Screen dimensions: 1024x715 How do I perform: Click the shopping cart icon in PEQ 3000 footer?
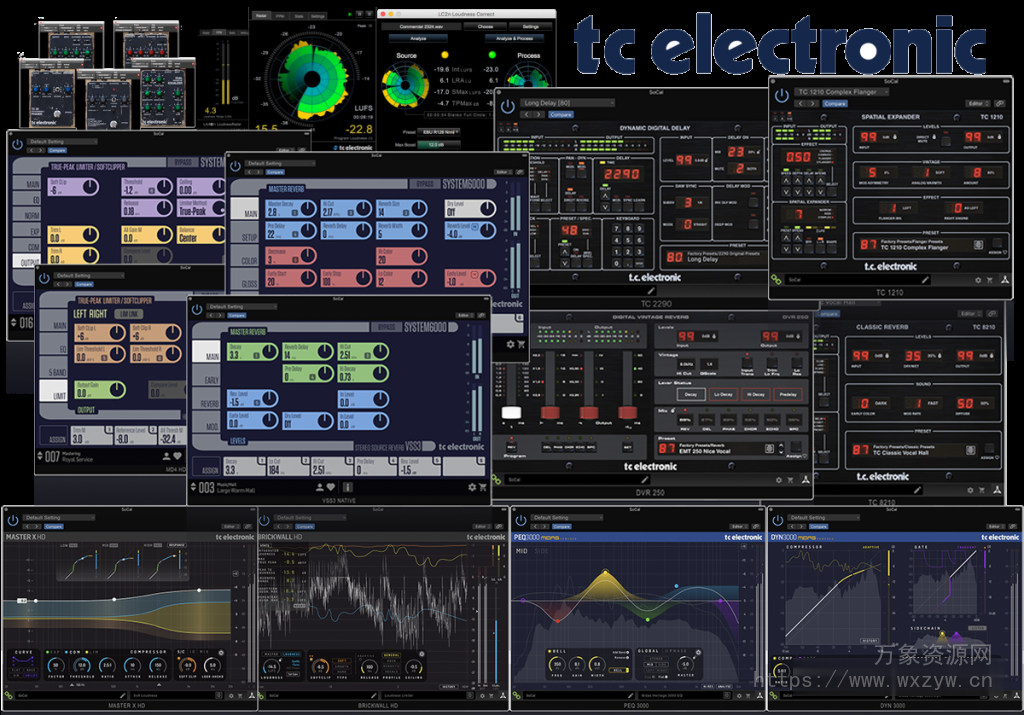tap(749, 696)
